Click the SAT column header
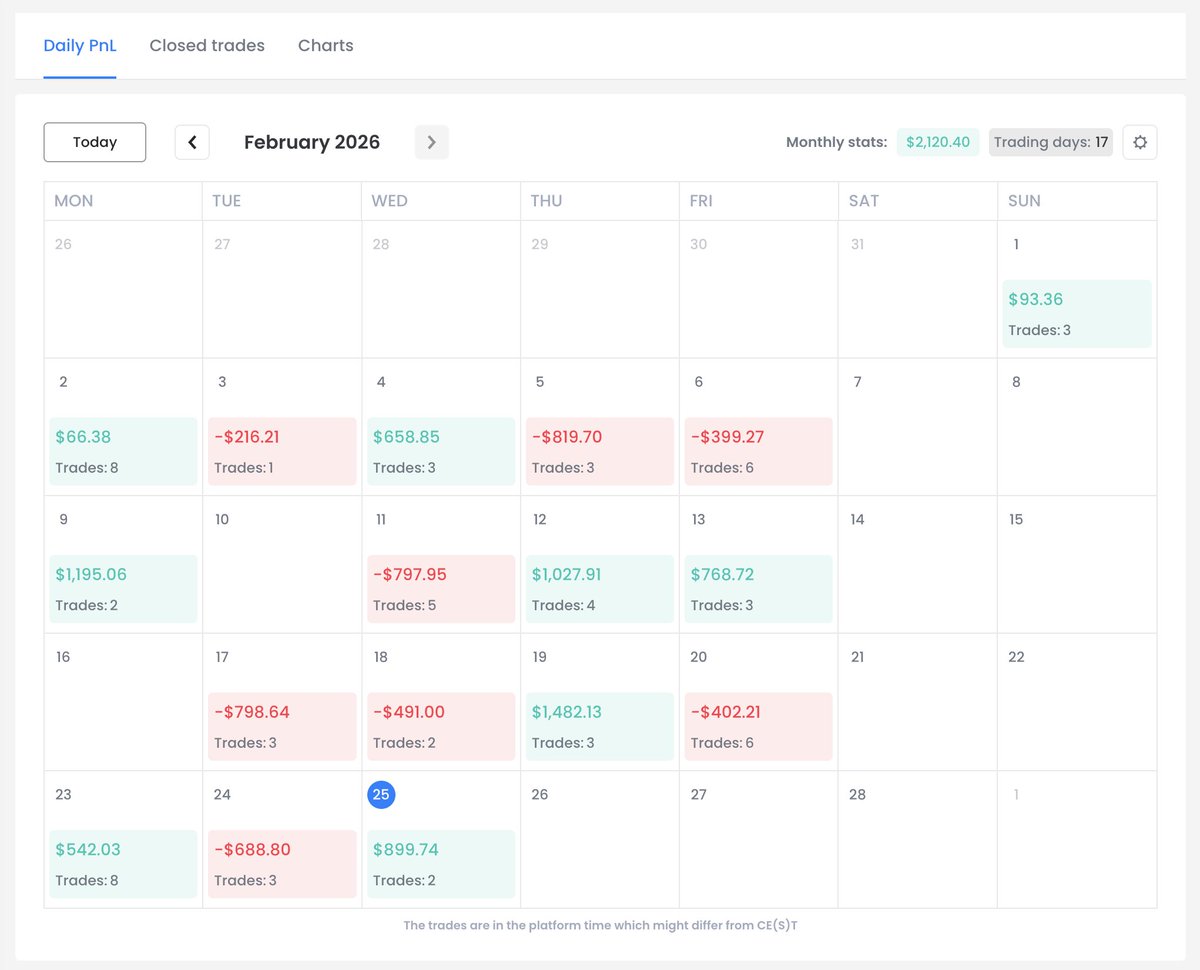 918,201
